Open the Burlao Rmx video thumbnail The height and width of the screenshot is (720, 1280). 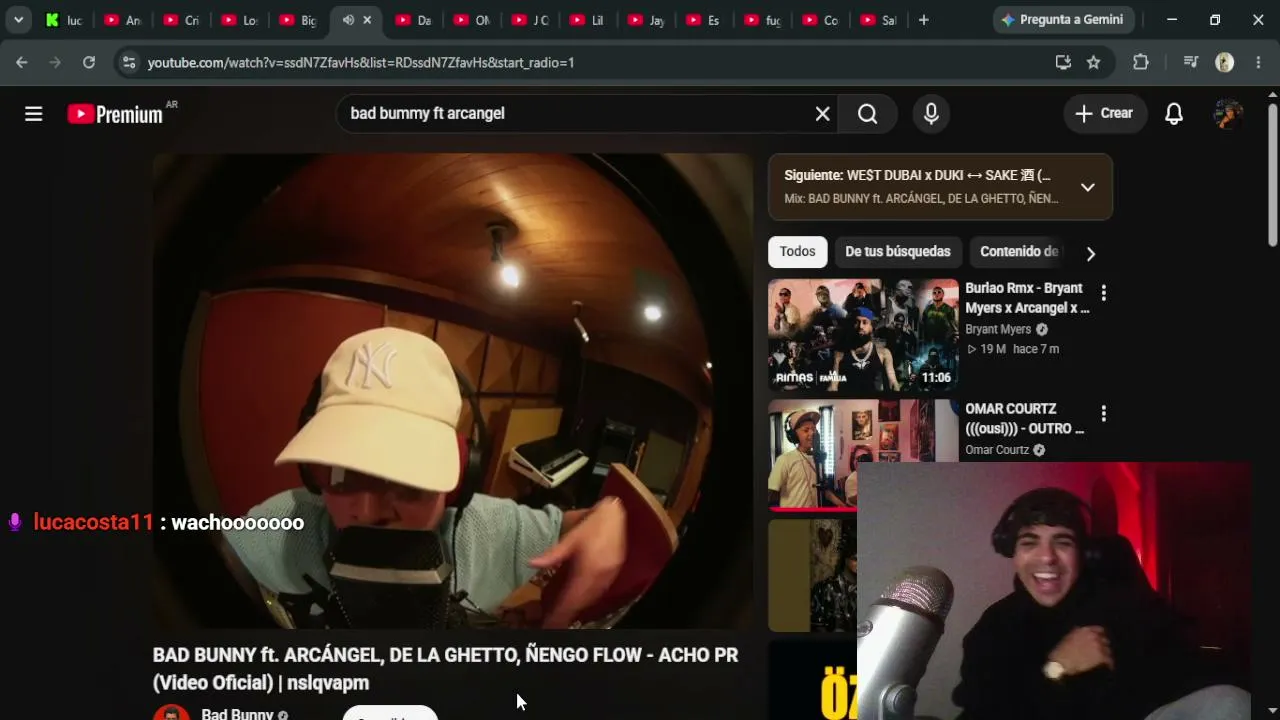pyautogui.click(x=863, y=334)
